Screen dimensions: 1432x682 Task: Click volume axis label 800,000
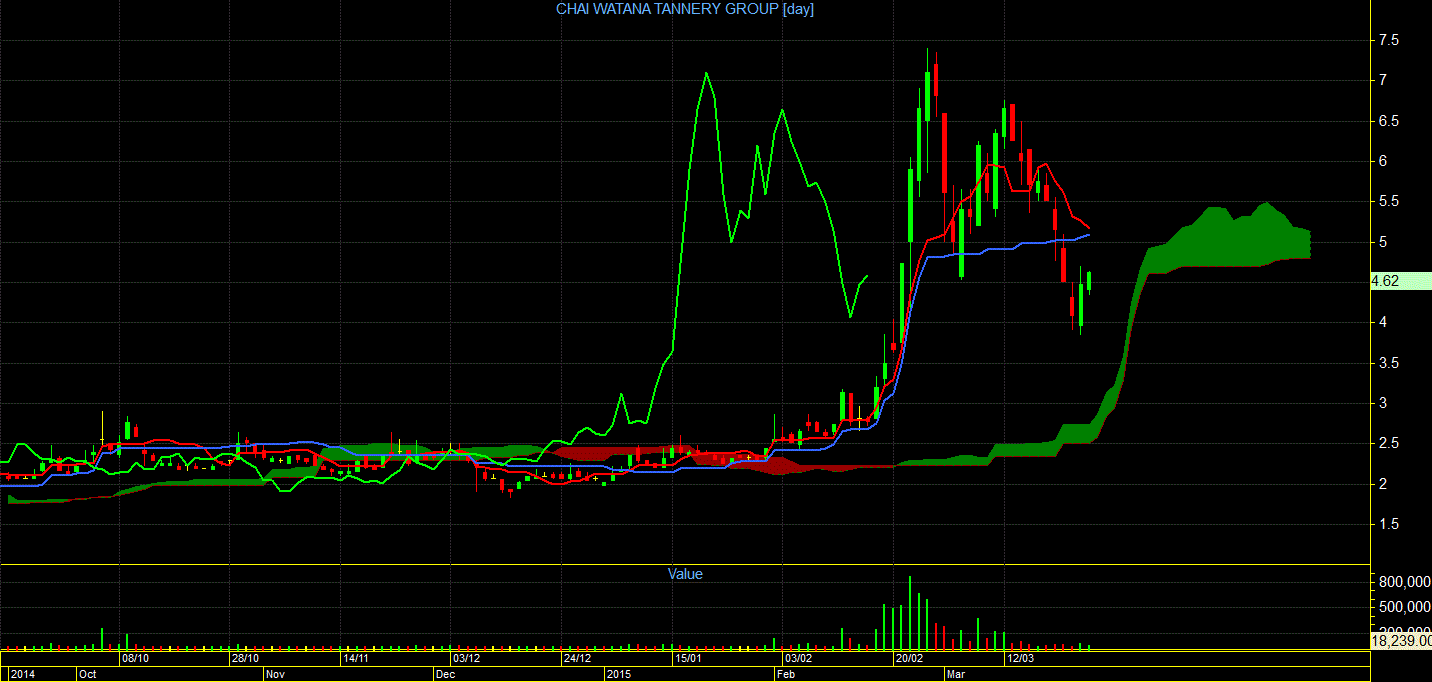(1403, 582)
